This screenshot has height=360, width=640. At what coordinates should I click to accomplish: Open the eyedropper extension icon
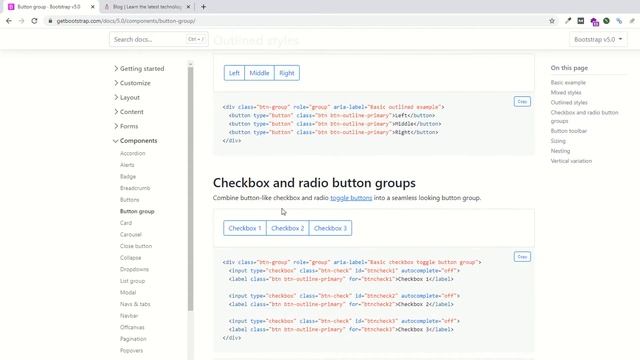568,21
